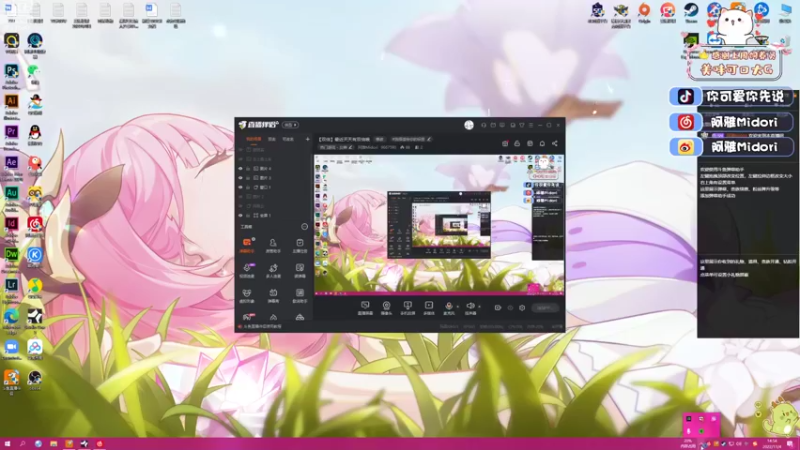The height and width of the screenshot is (450, 800).
Task: Add a new scene with plus icon
Action: [307, 139]
